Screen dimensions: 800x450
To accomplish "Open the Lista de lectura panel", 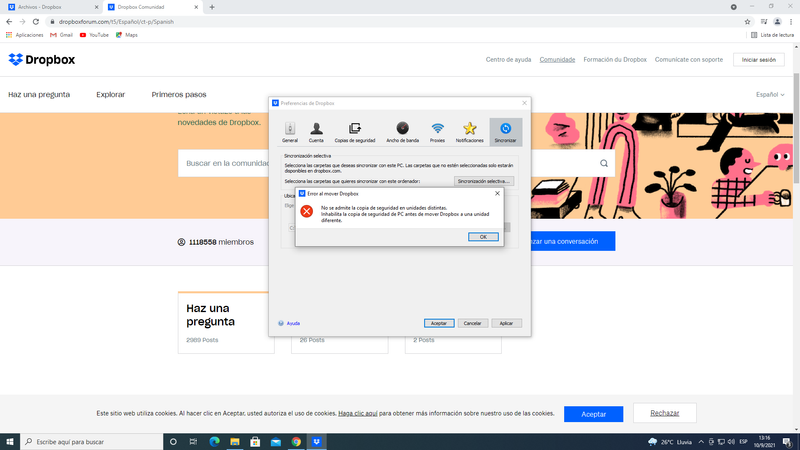I will (772, 35).
